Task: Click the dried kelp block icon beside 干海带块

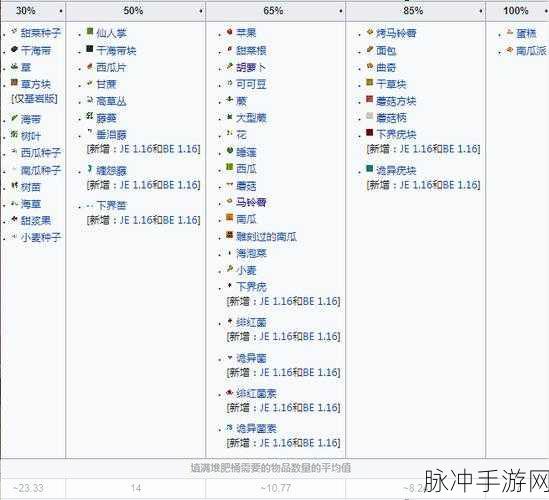Action: click(90, 48)
